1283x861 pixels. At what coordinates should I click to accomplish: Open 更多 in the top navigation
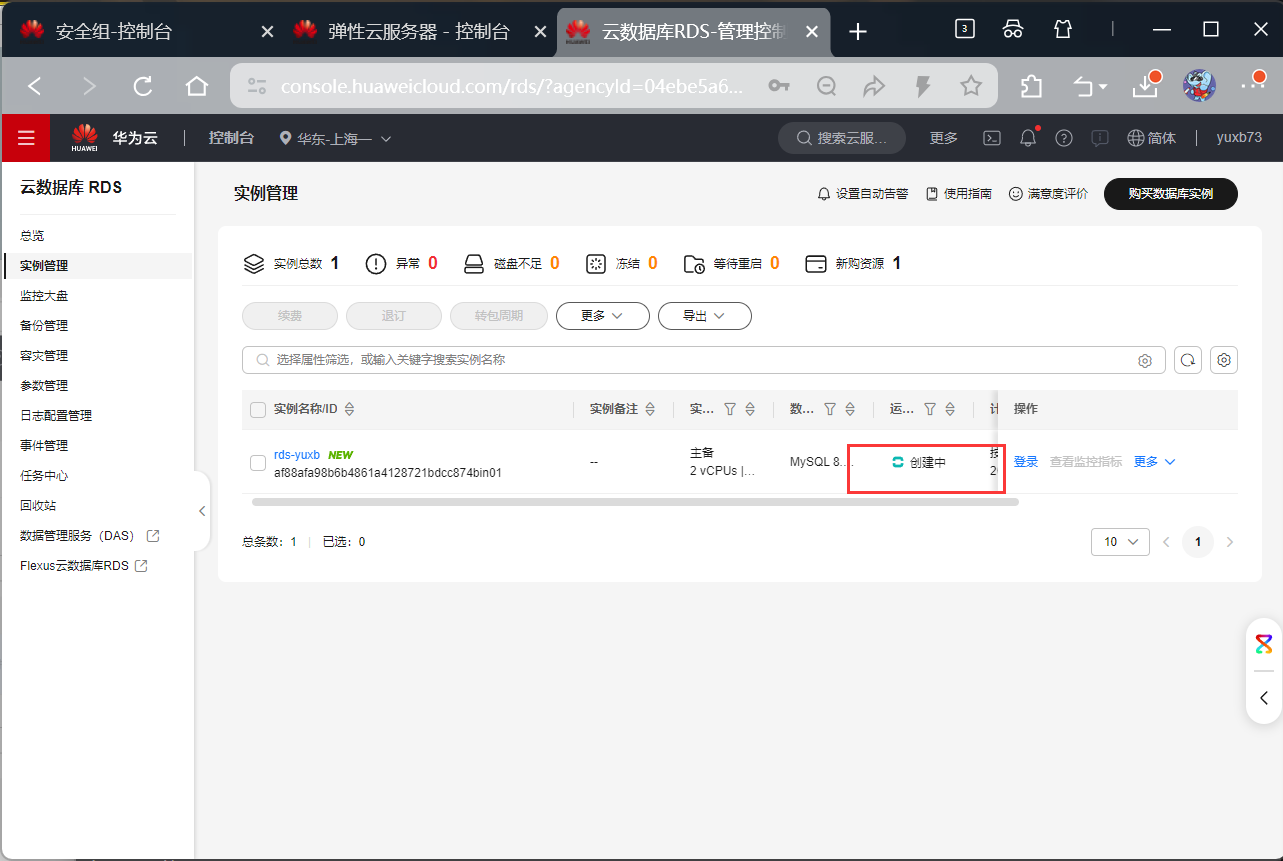tap(943, 138)
